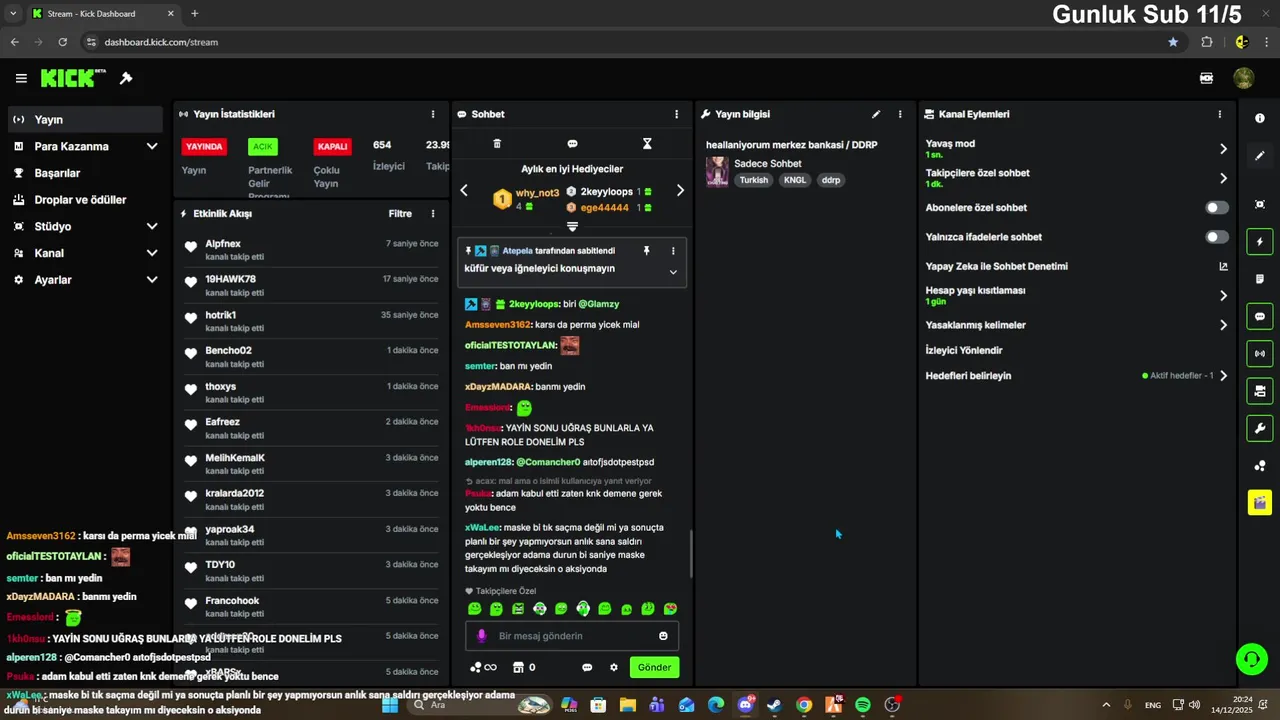The image size is (1280, 720).
Task: Open Kanal Eylemleri panel menu
Action: point(1219,114)
